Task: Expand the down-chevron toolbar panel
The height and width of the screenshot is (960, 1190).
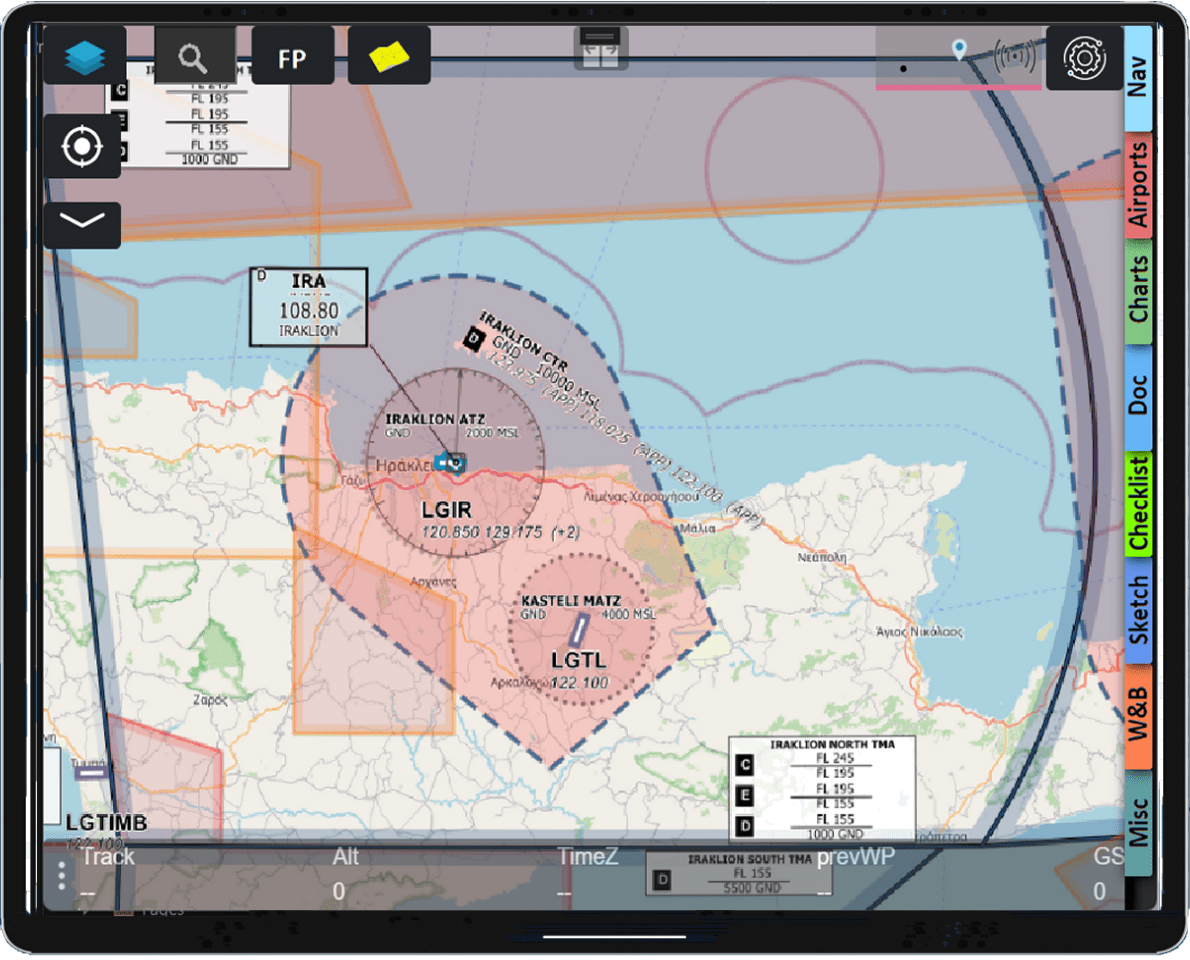Action: click(x=82, y=224)
